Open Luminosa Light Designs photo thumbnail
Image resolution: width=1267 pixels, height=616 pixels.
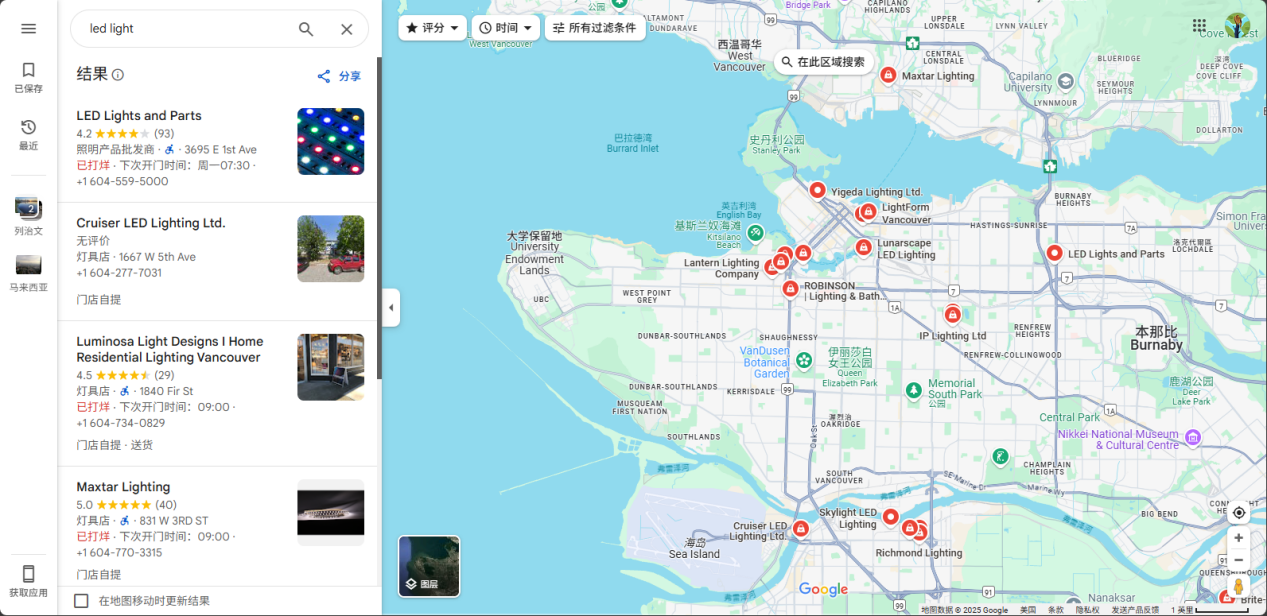click(331, 367)
